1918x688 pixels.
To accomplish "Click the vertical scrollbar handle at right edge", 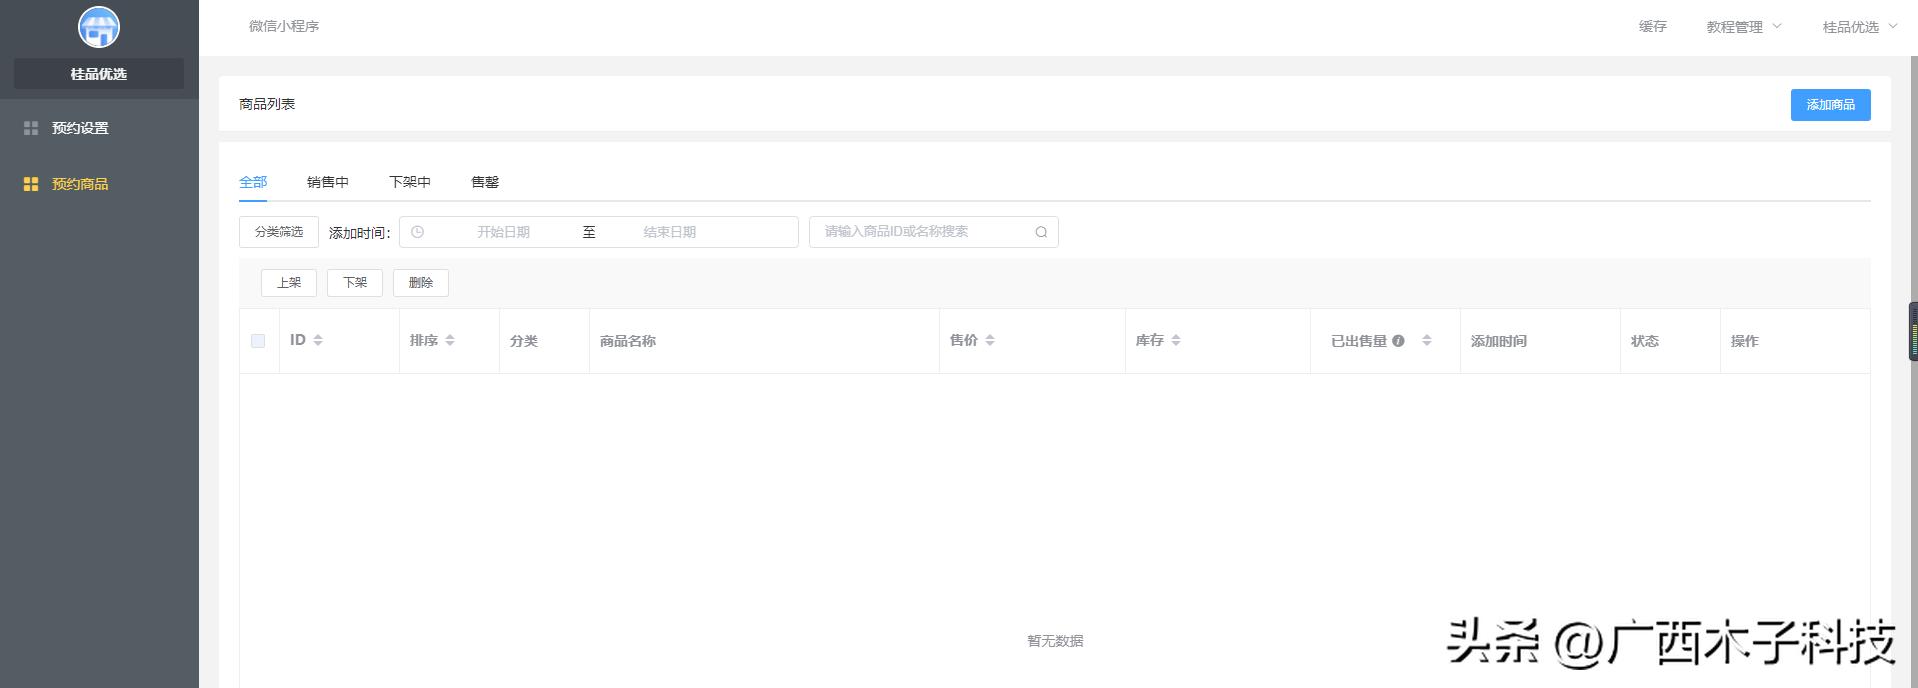I will [1913, 331].
